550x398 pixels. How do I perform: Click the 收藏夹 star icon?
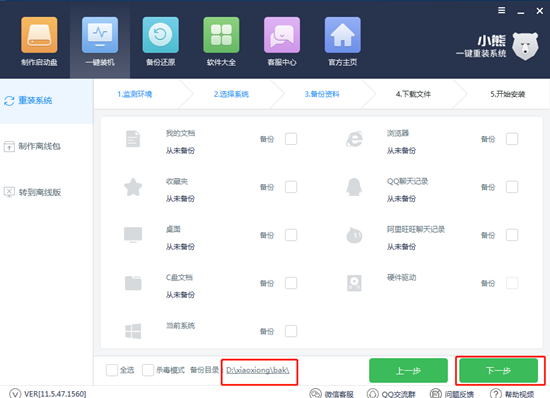point(133,187)
